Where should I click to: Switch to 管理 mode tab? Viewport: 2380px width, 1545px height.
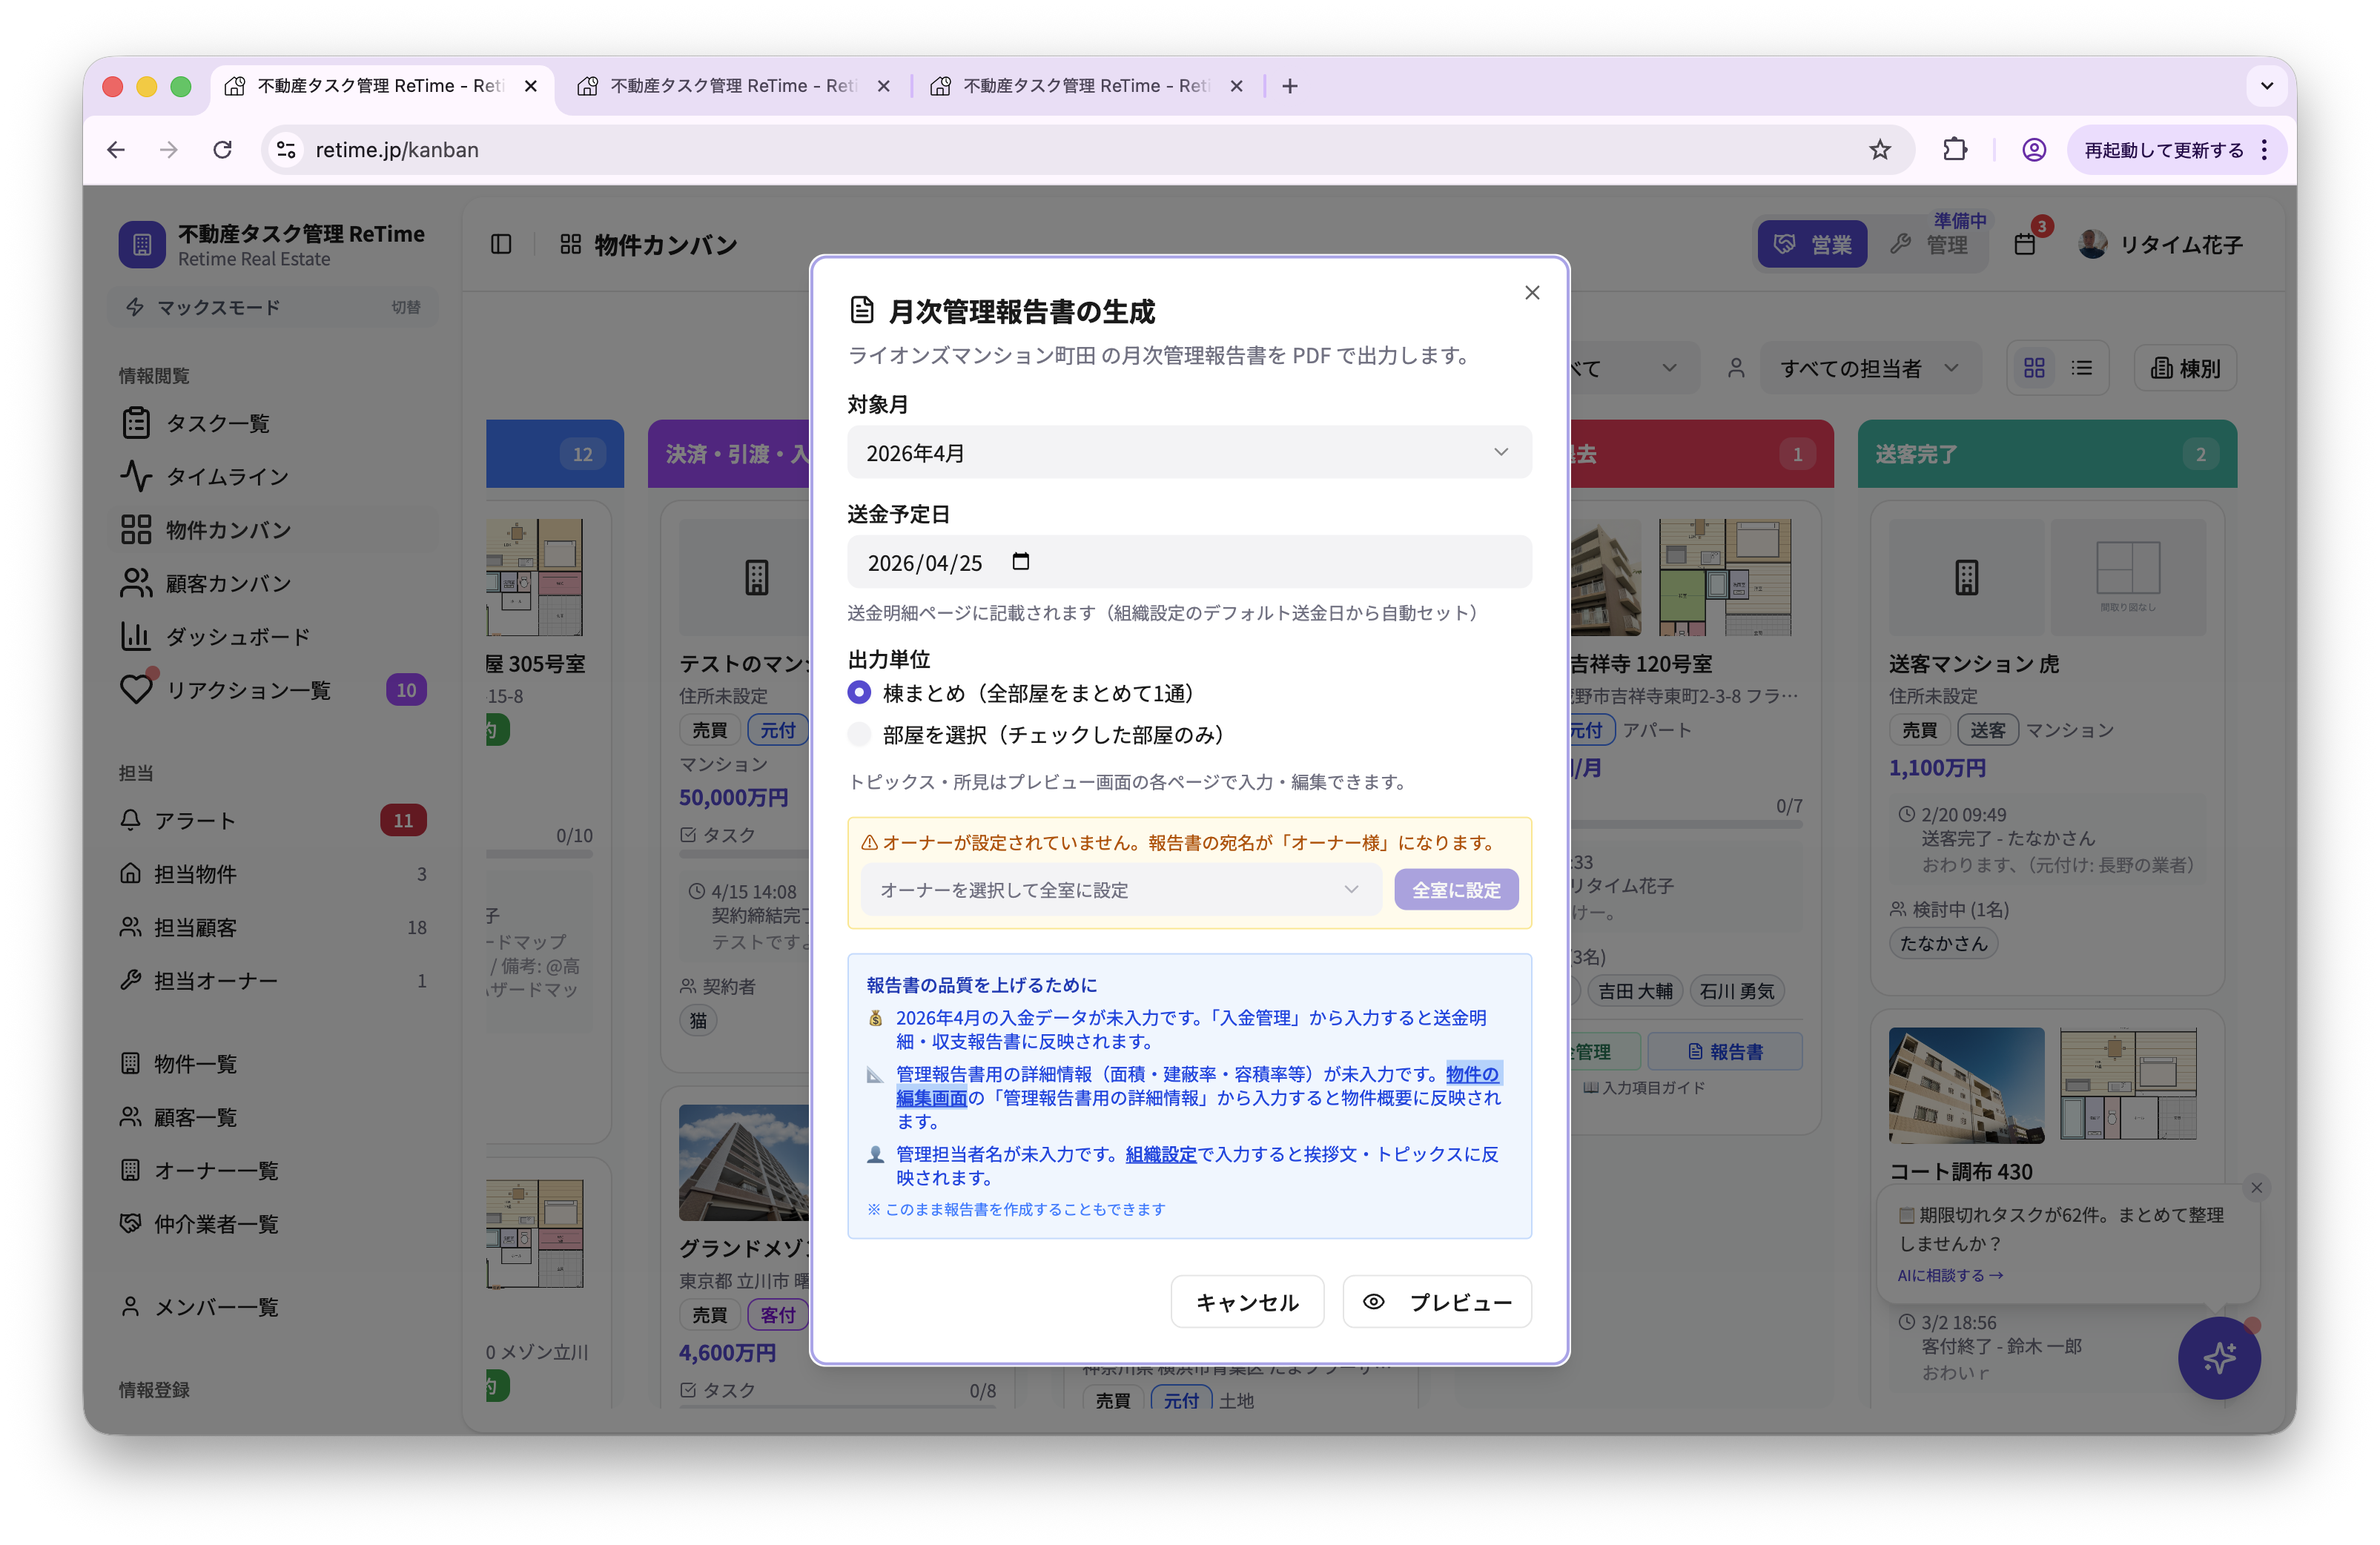tap(1929, 244)
